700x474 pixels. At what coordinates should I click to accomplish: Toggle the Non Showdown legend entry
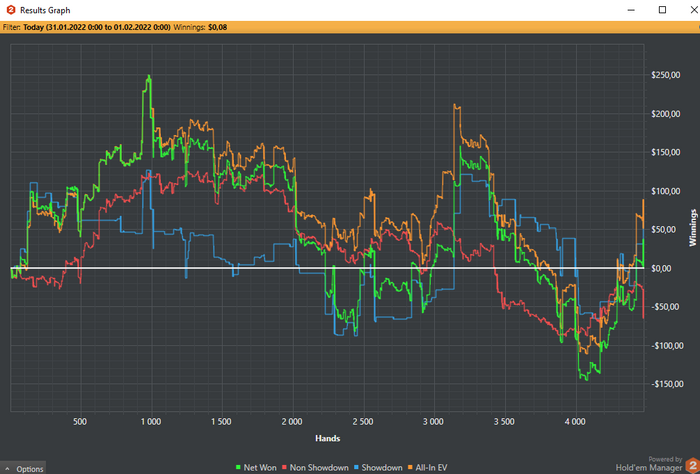[315, 467]
